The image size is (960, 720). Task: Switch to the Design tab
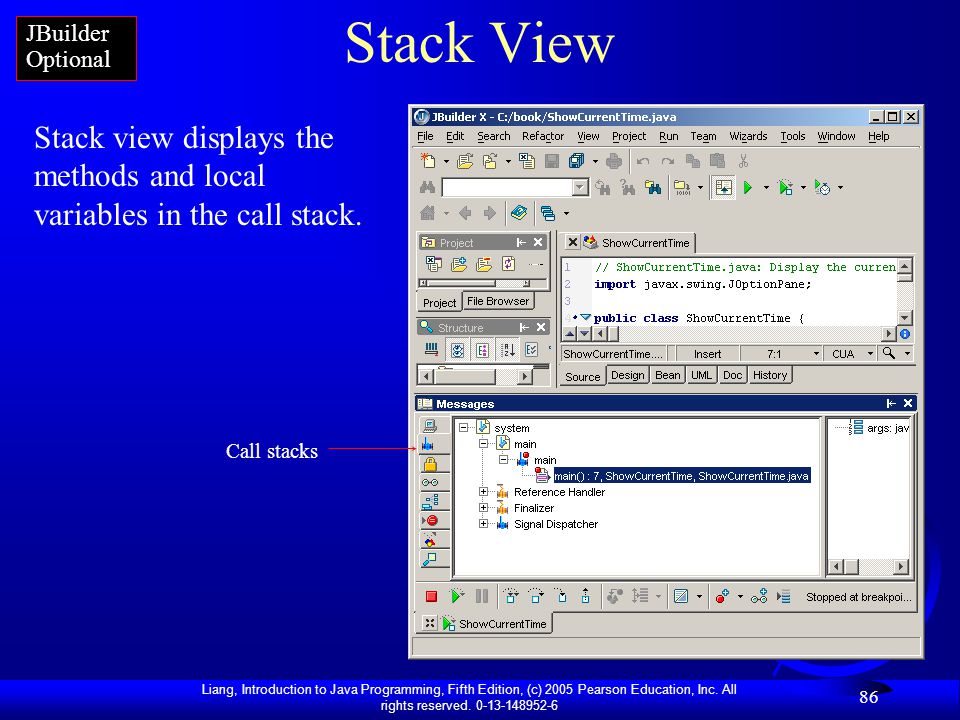(x=628, y=375)
